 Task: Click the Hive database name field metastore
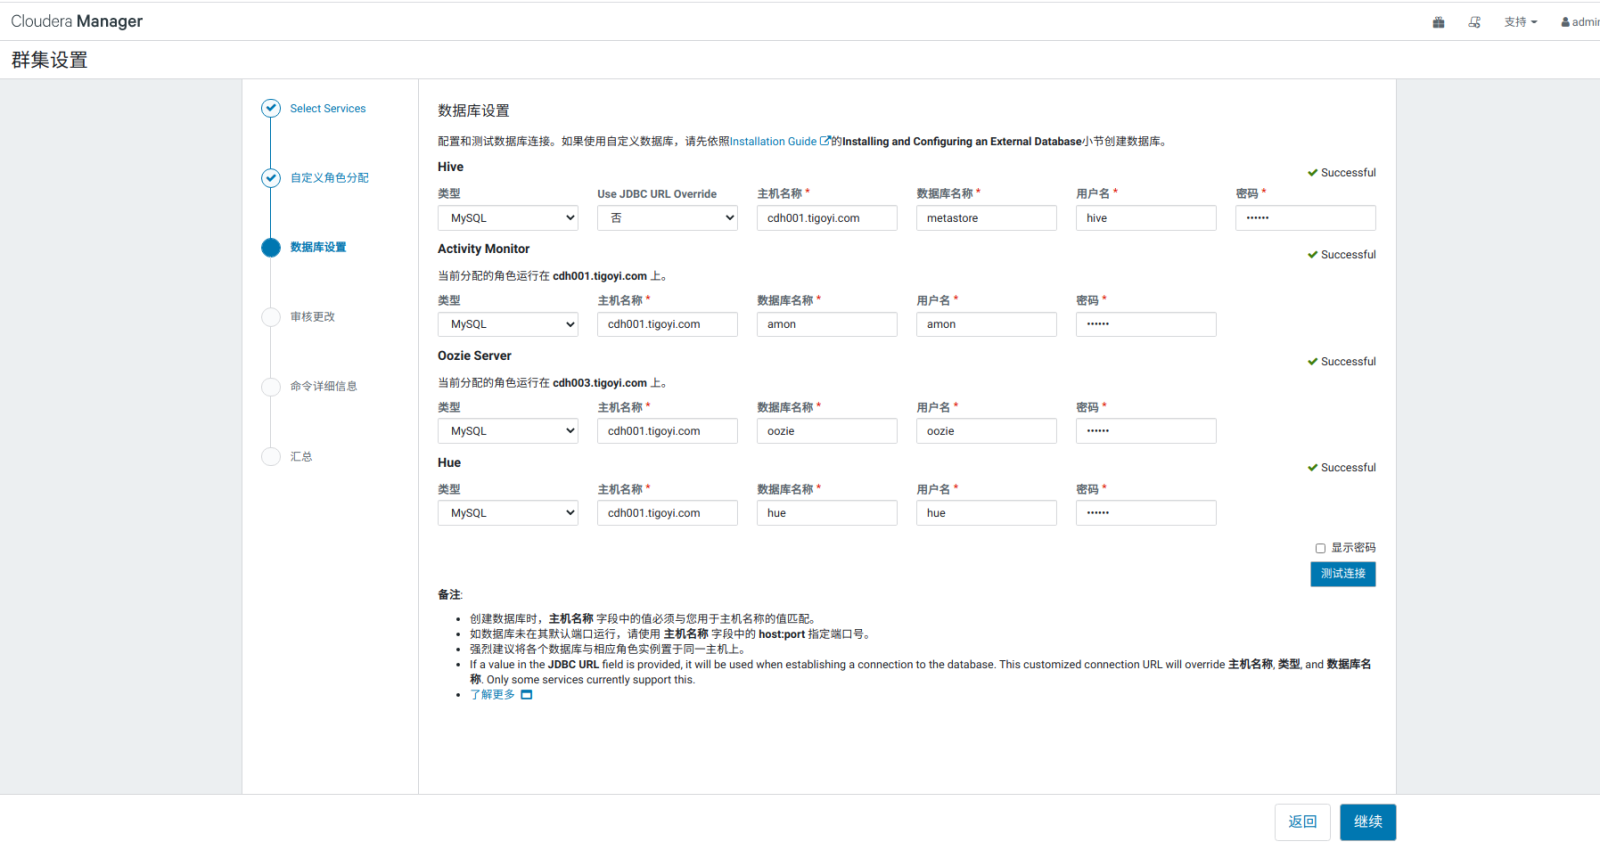[x=986, y=218]
